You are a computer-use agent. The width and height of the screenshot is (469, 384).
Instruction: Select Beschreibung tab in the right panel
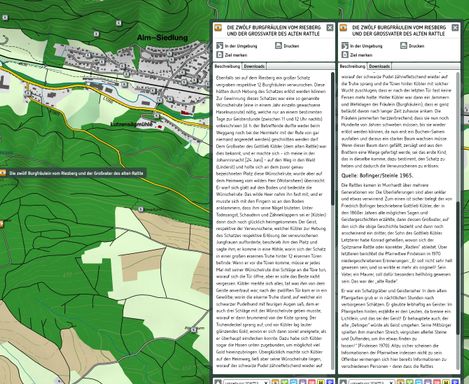click(x=353, y=66)
